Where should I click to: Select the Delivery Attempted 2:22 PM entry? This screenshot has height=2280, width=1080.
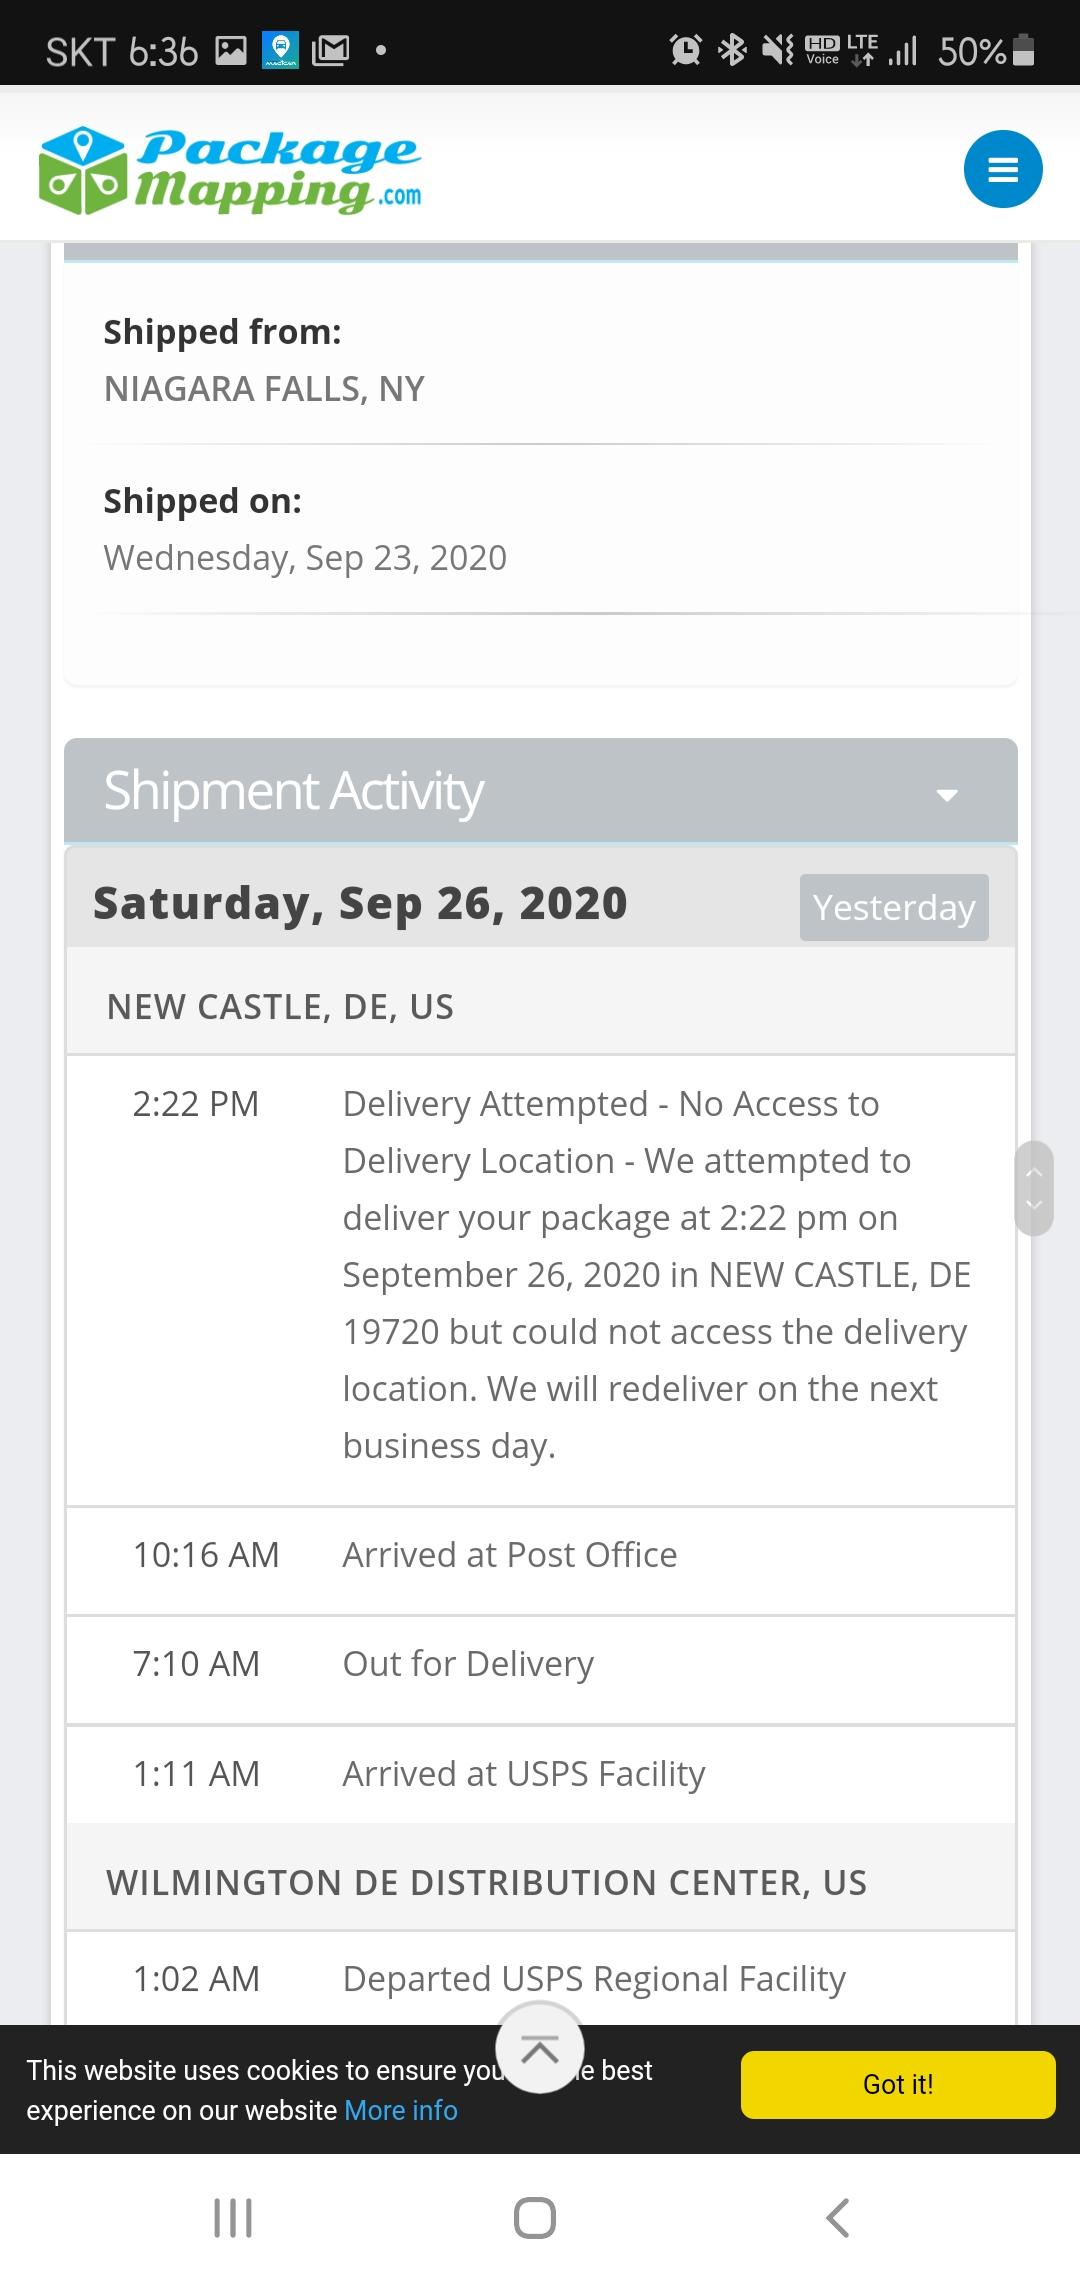[540, 1275]
